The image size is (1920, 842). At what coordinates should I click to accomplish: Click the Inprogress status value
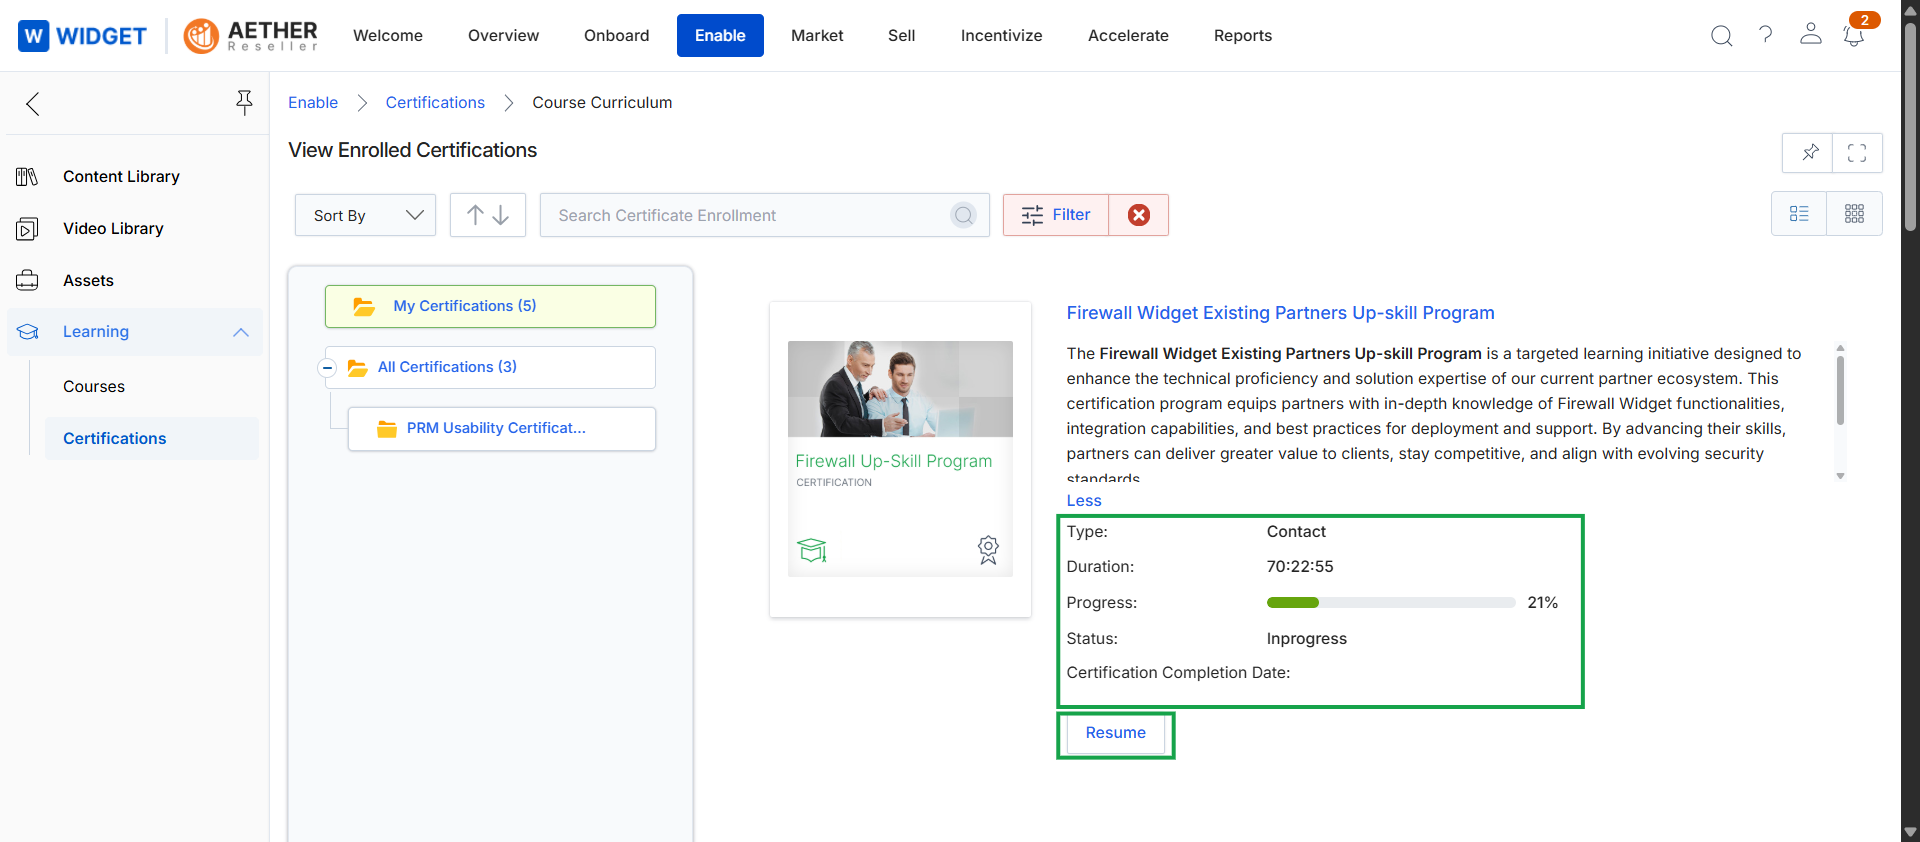[x=1307, y=639]
